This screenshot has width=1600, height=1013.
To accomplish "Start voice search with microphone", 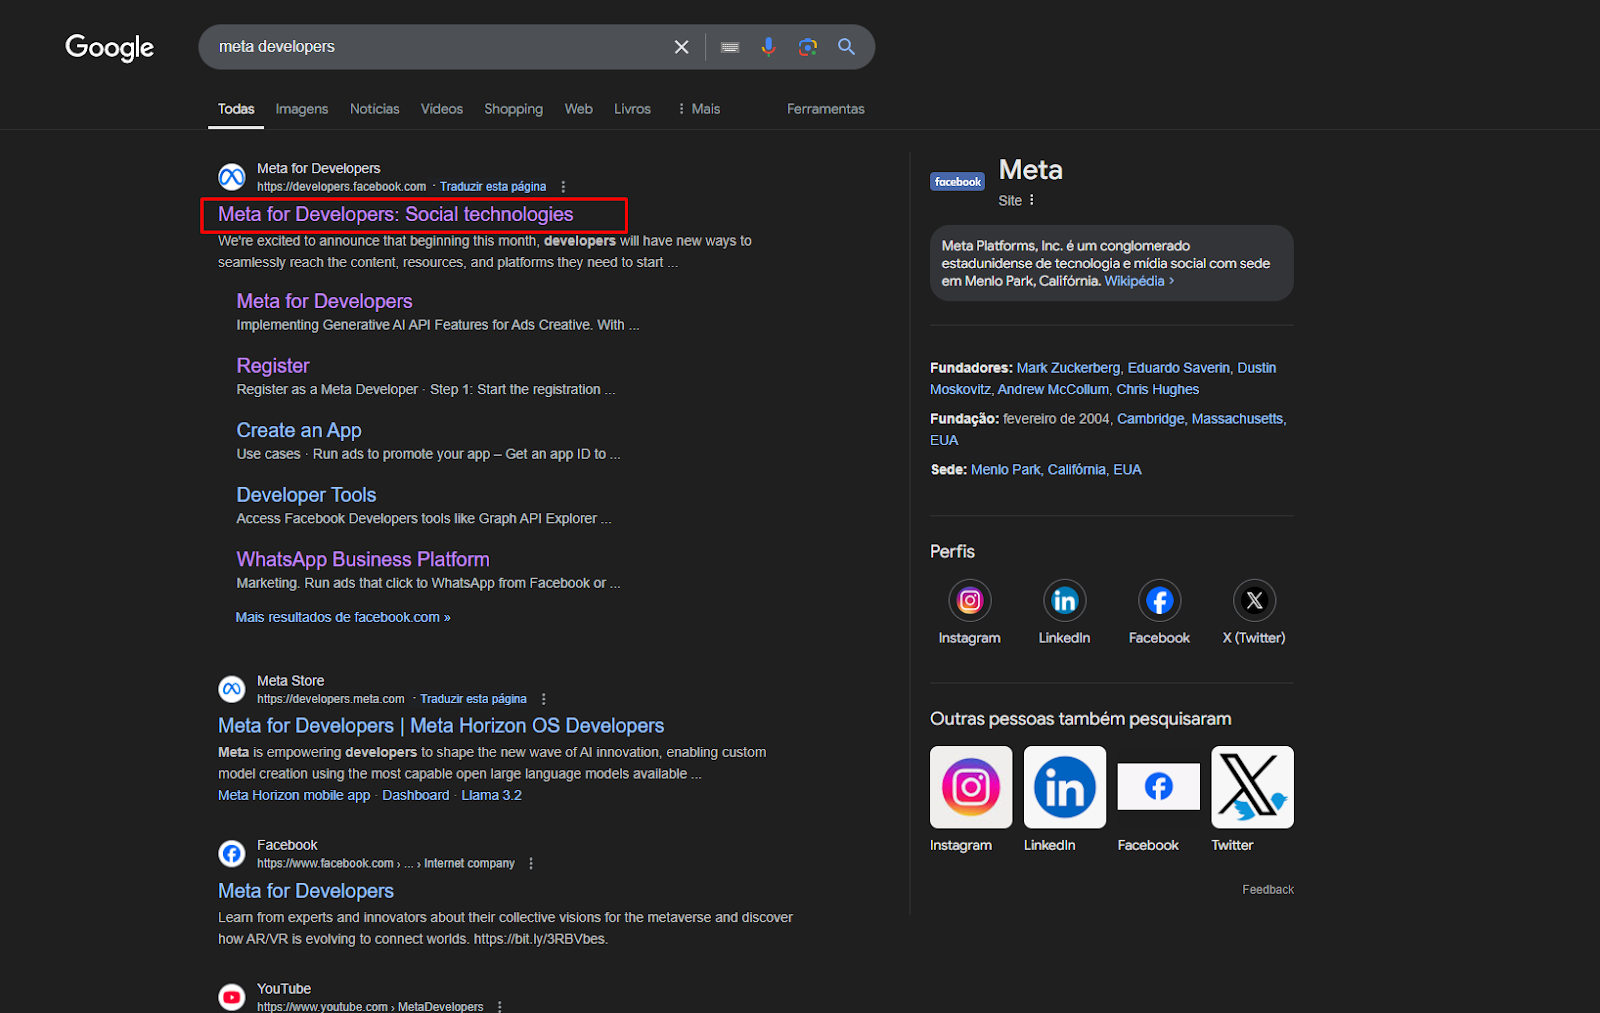I will pos(768,47).
